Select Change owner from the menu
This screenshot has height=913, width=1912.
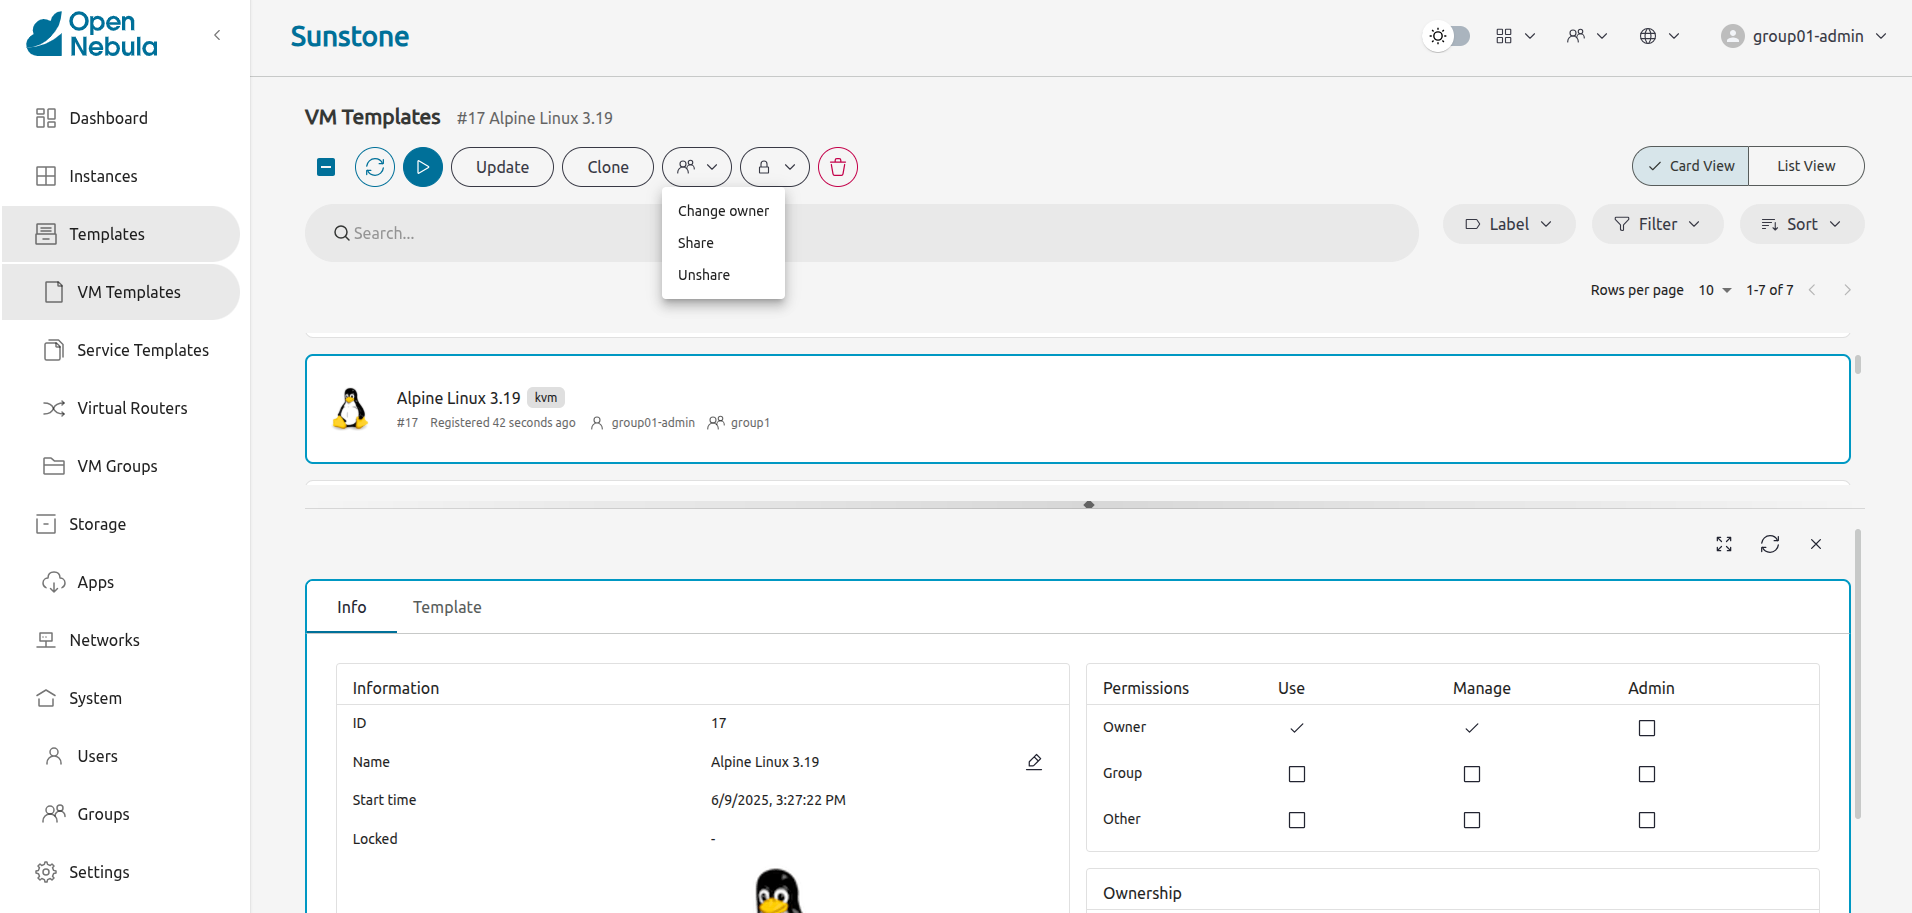pos(723,211)
